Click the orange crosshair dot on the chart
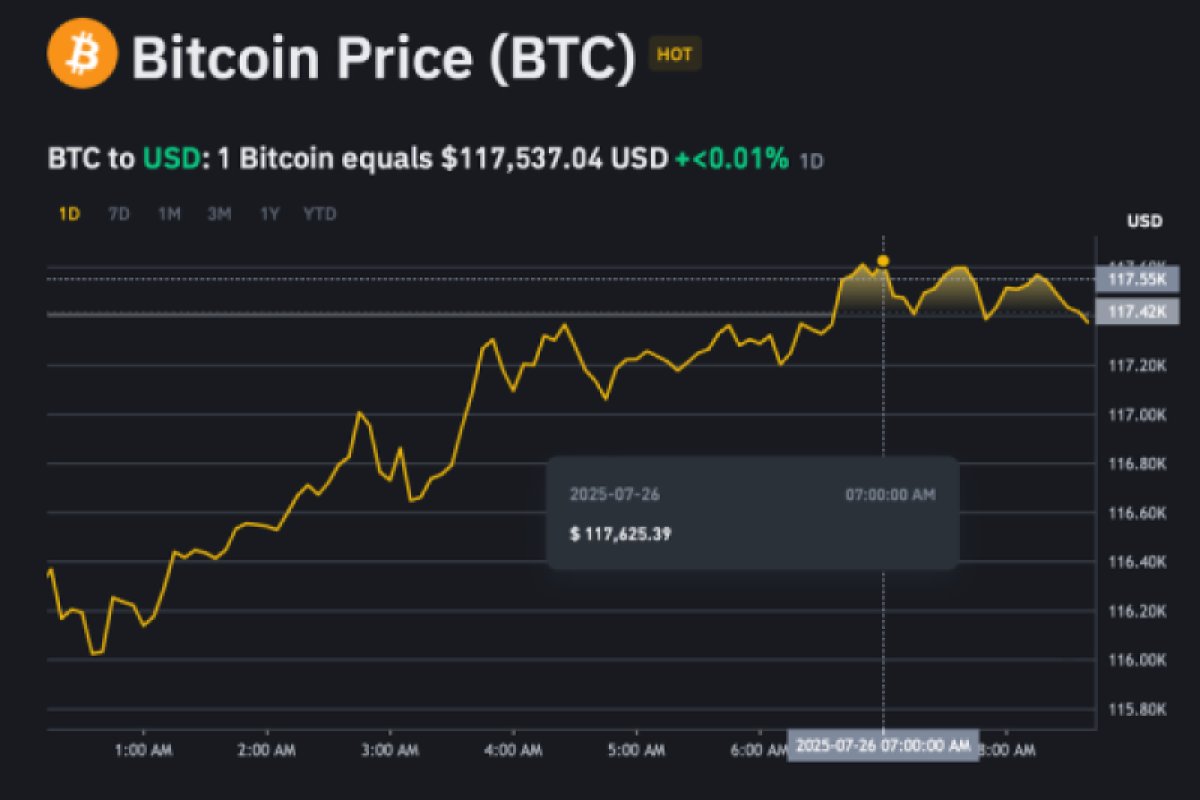Image resolution: width=1200 pixels, height=800 pixels. tap(882, 261)
